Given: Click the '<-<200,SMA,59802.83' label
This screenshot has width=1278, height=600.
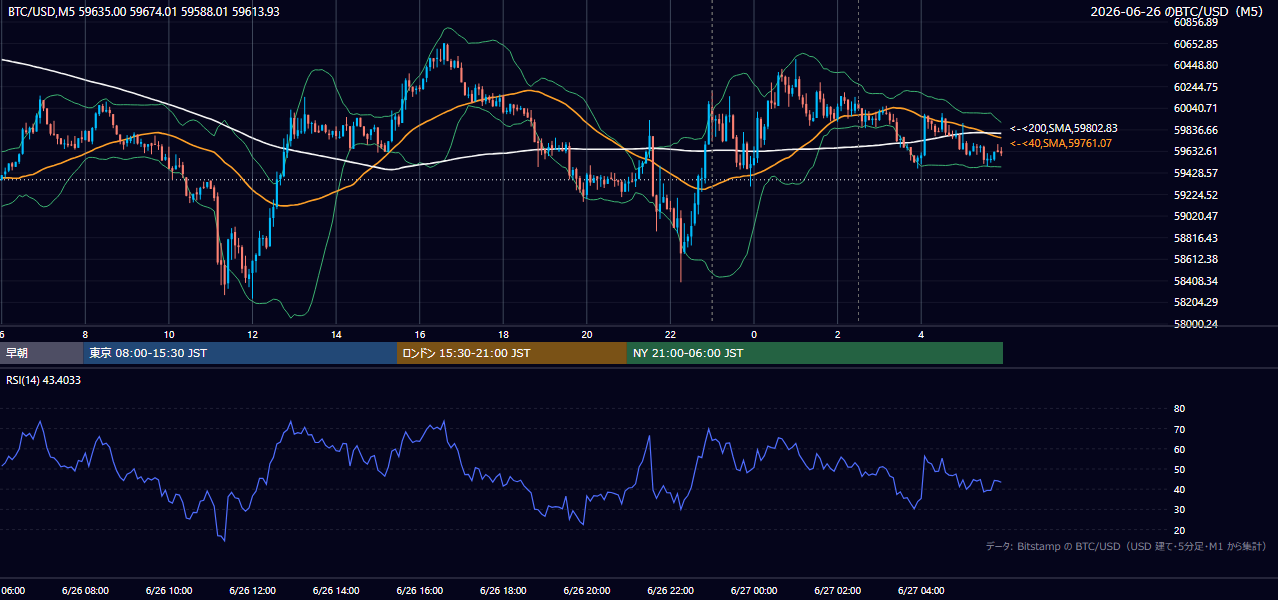Looking at the screenshot, I should pyautogui.click(x=1063, y=128).
